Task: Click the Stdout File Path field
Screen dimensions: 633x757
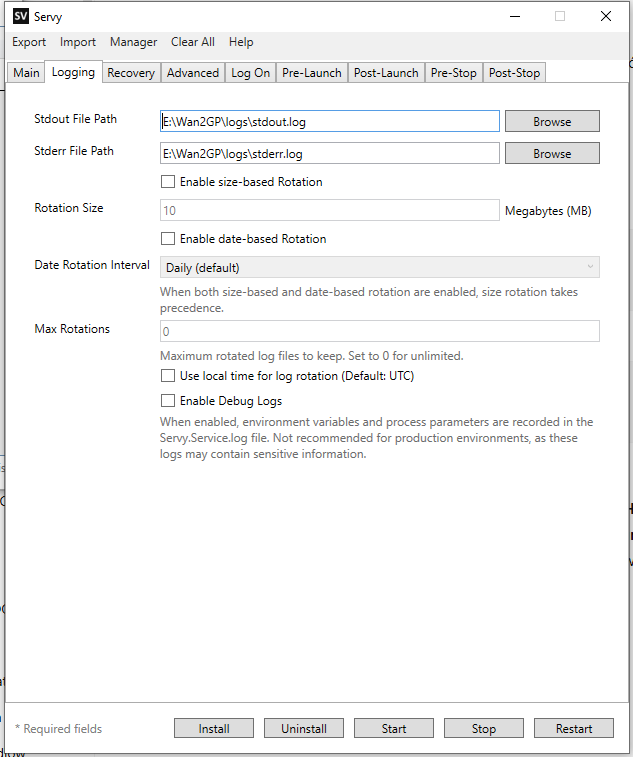Action: click(x=330, y=121)
